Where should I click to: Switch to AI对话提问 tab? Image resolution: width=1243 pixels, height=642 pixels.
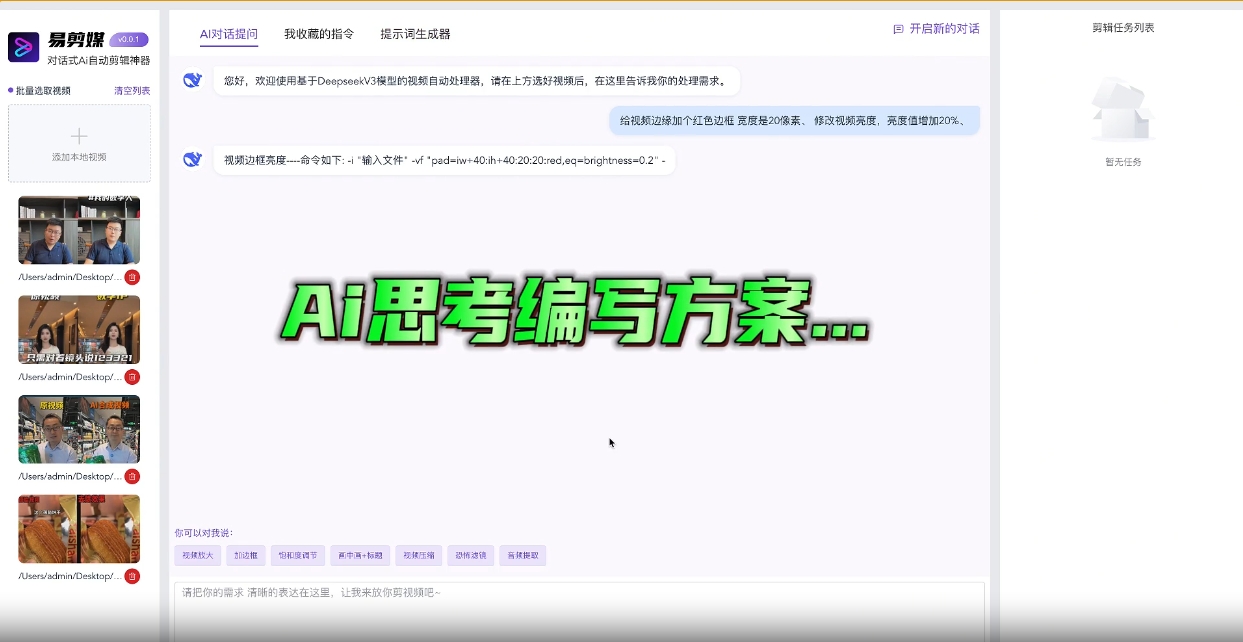pos(228,34)
